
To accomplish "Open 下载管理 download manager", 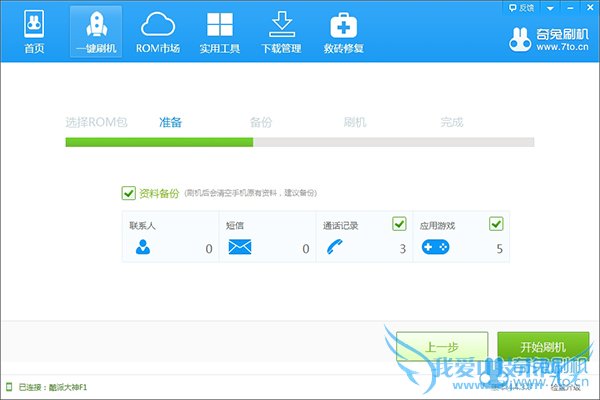I will tap(281, 32).
